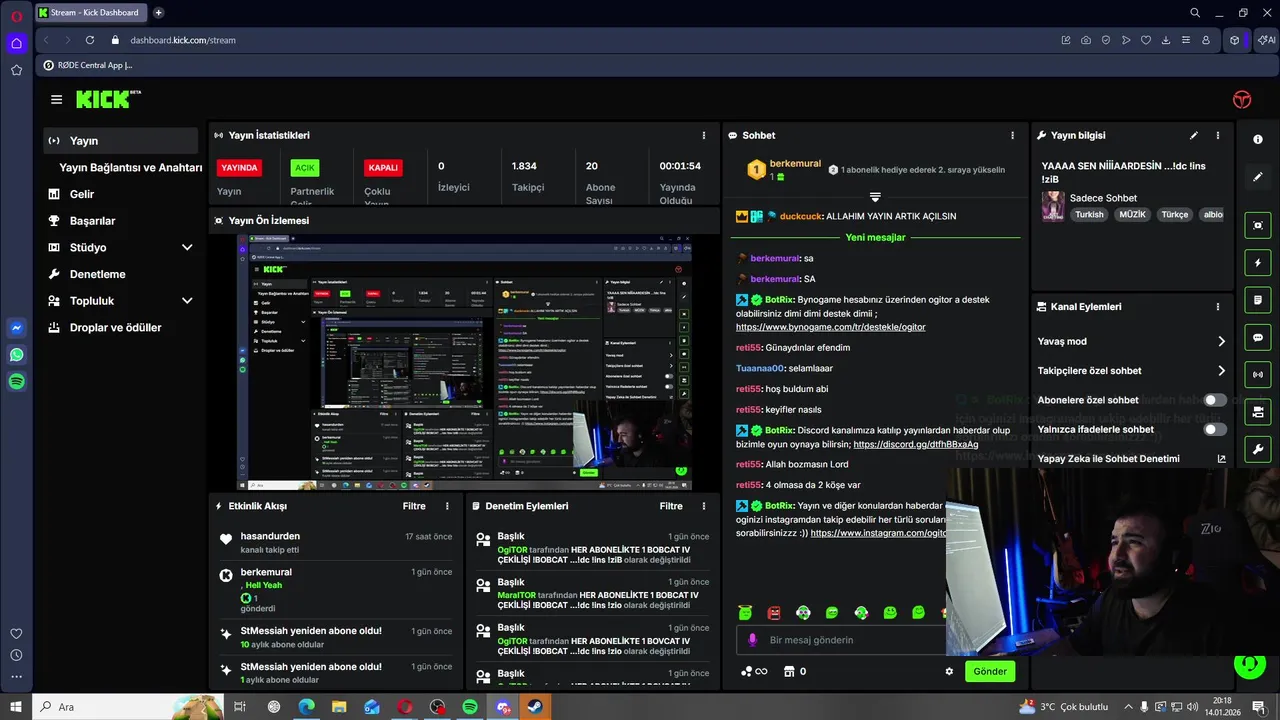
Task: Click the channel points infinity icon
Action: pos(754,671)
